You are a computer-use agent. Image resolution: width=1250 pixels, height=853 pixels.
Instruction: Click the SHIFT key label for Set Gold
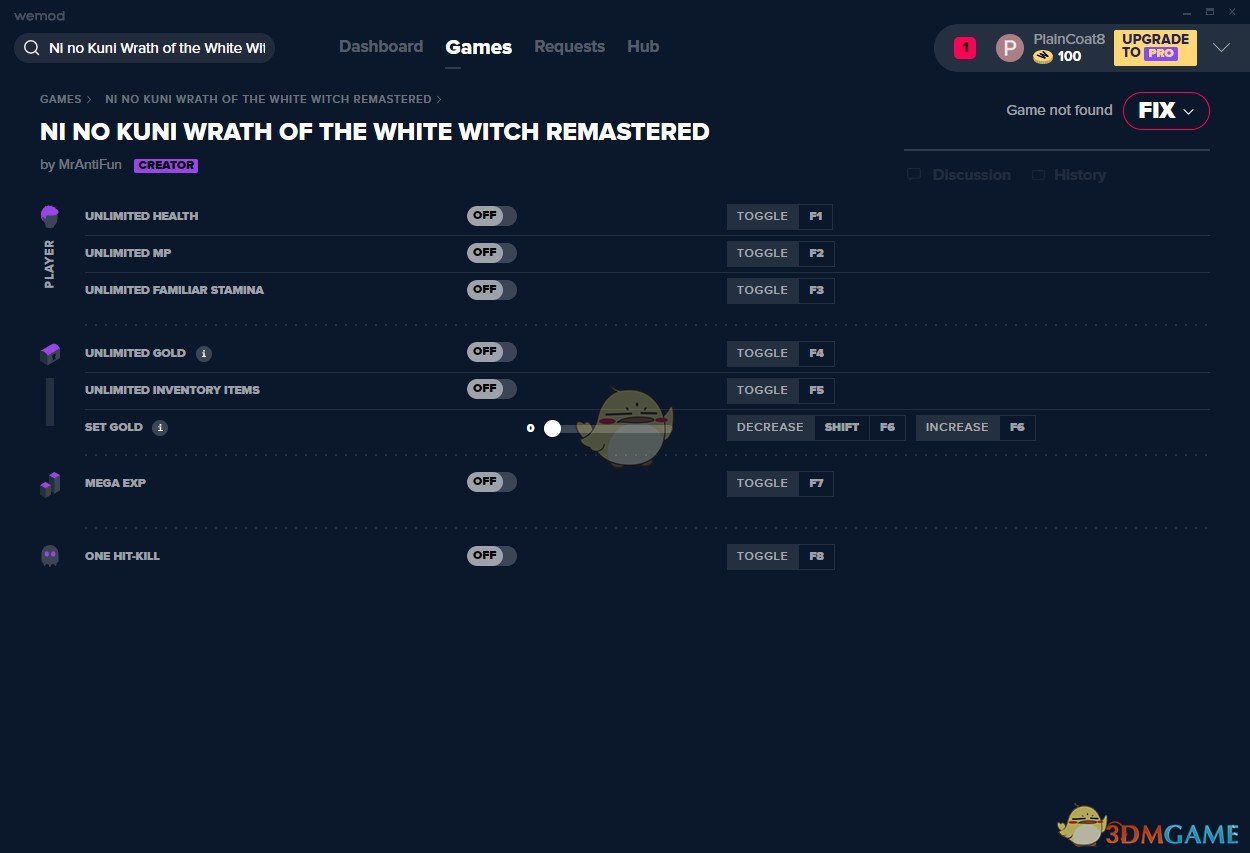point(842,428)
